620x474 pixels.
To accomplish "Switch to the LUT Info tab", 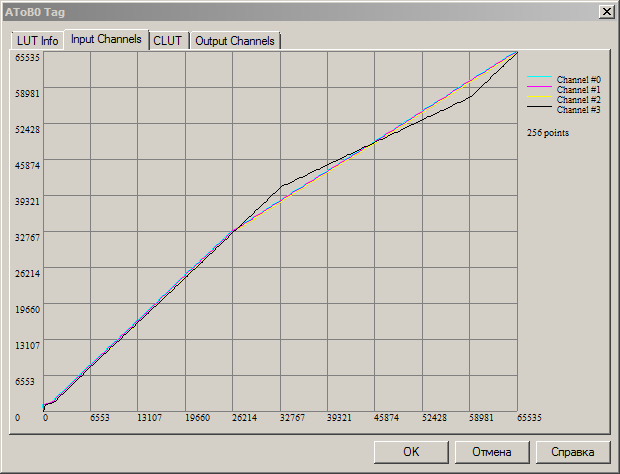I will point(38,41).
